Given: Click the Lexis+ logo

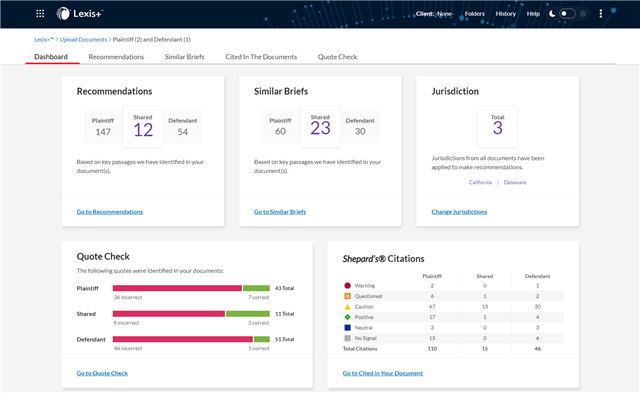Looking at the screenshot, I should click(79, 13).
